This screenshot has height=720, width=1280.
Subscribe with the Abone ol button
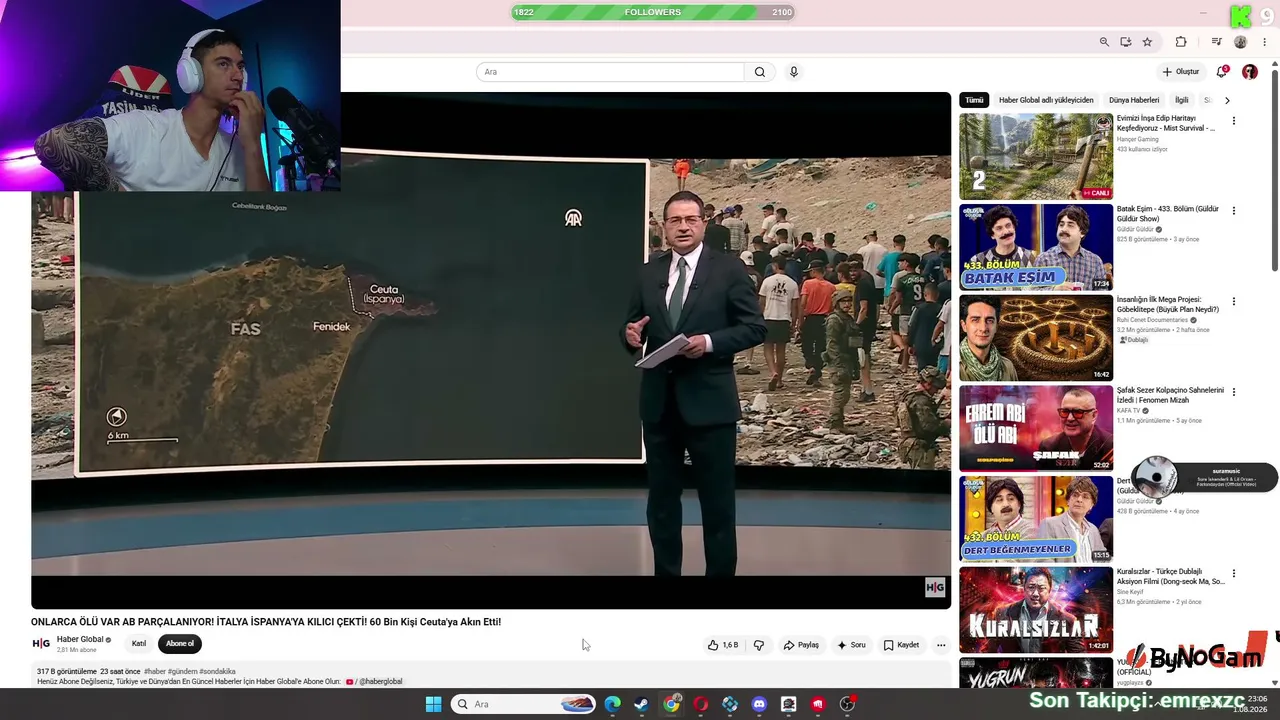click(x=180, y=644)
